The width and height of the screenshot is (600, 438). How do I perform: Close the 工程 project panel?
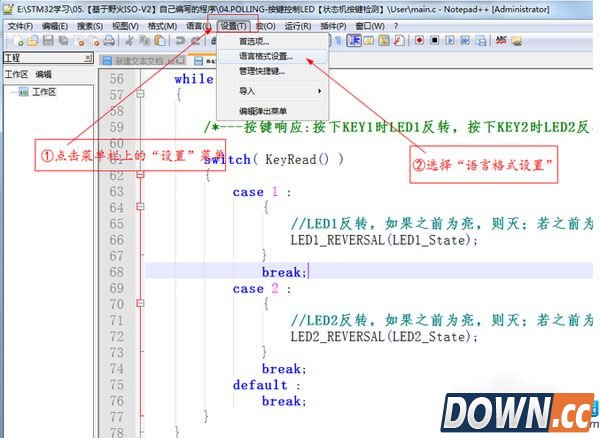88,58
